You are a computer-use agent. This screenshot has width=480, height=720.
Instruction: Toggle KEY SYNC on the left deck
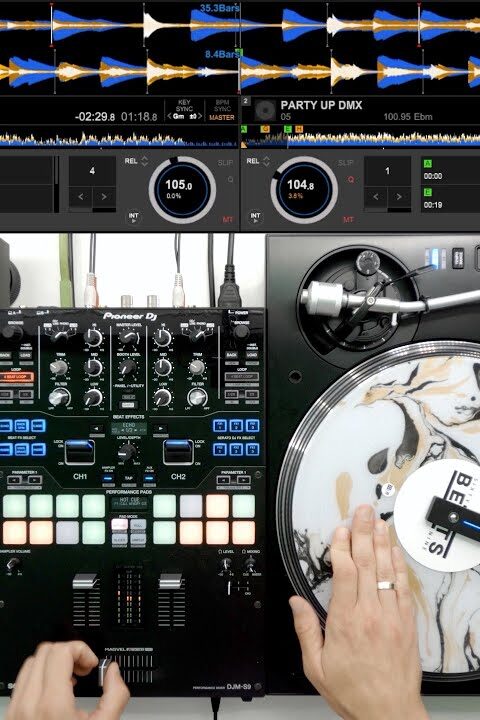pyautogui.click(x=184, y=105)
